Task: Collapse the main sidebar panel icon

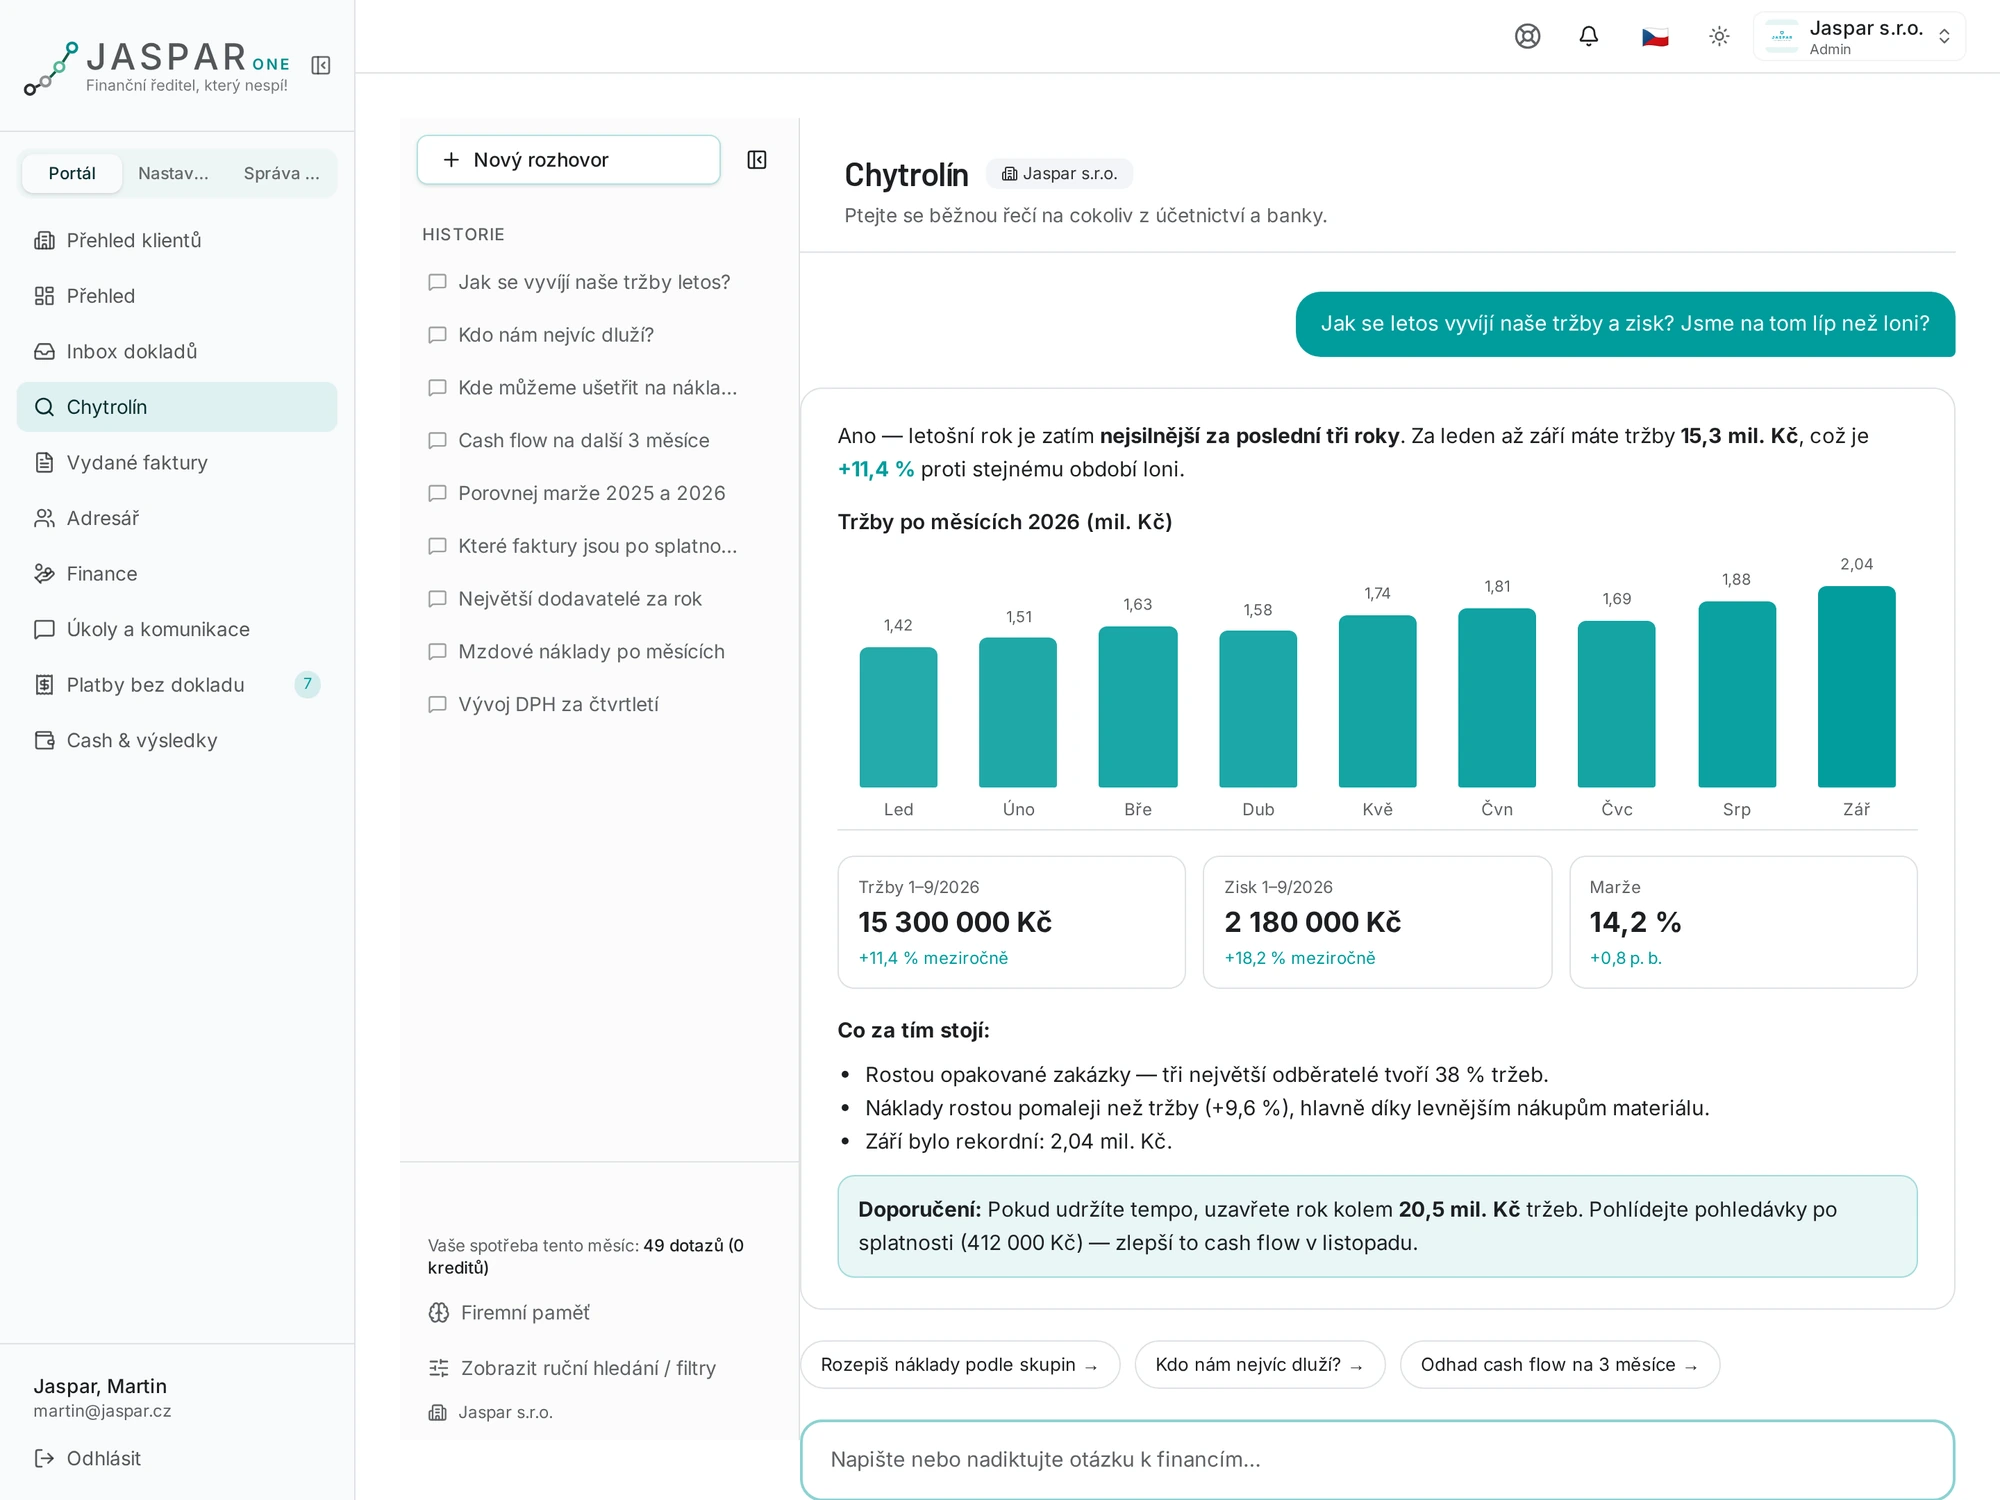Action: [x=321, y=65]
